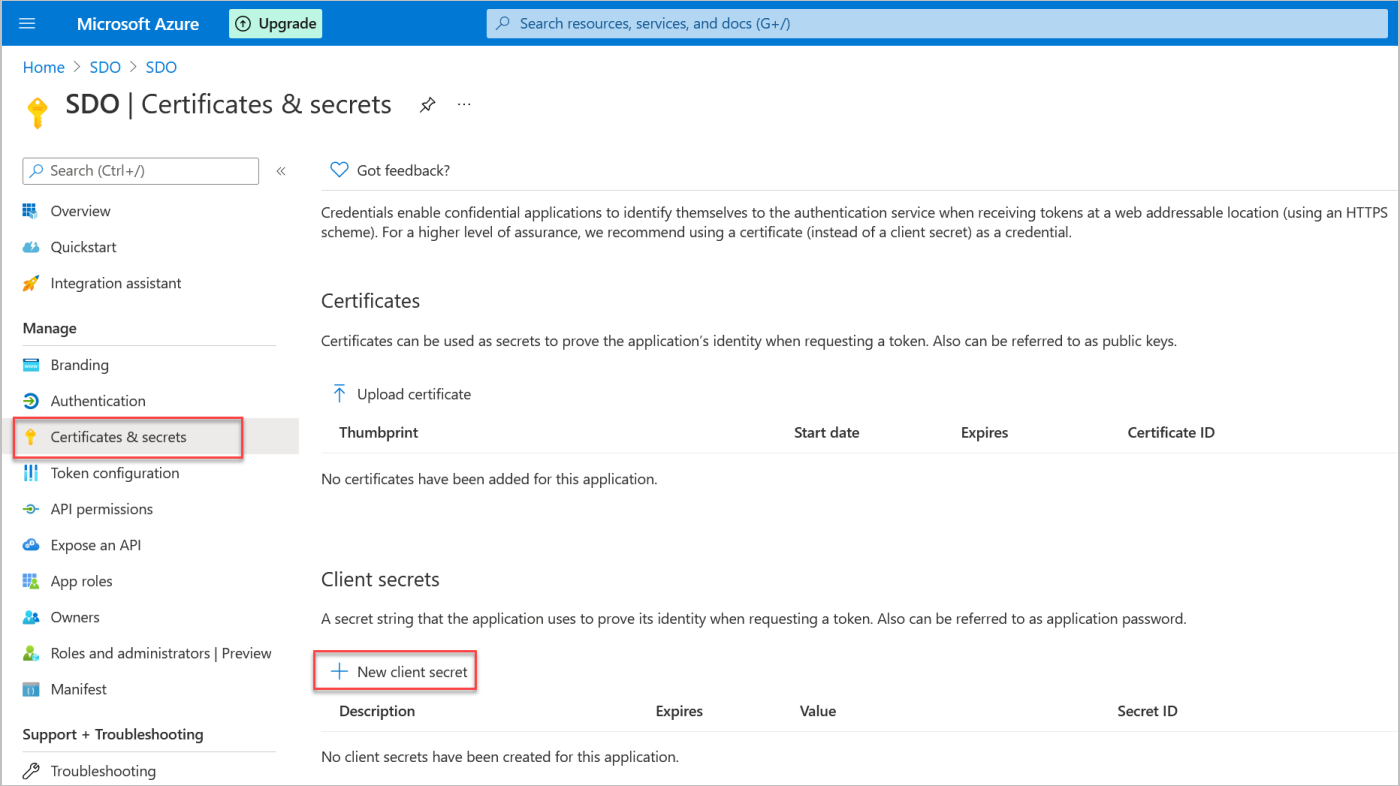The width and height of the screenshot is (1400, 786).
Task: Click the Token configuration bars icon
Action: click(x=31, y=473)
